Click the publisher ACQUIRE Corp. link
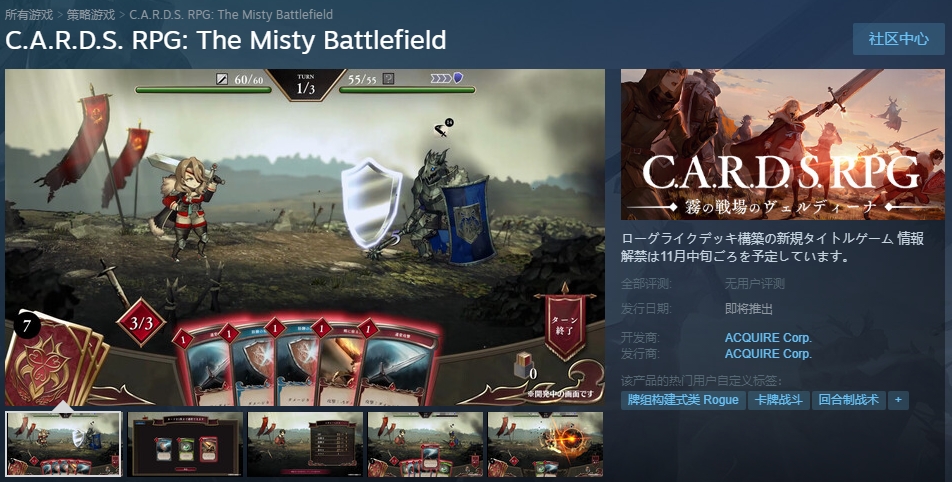952x482 pixels. tap(768, 353)
